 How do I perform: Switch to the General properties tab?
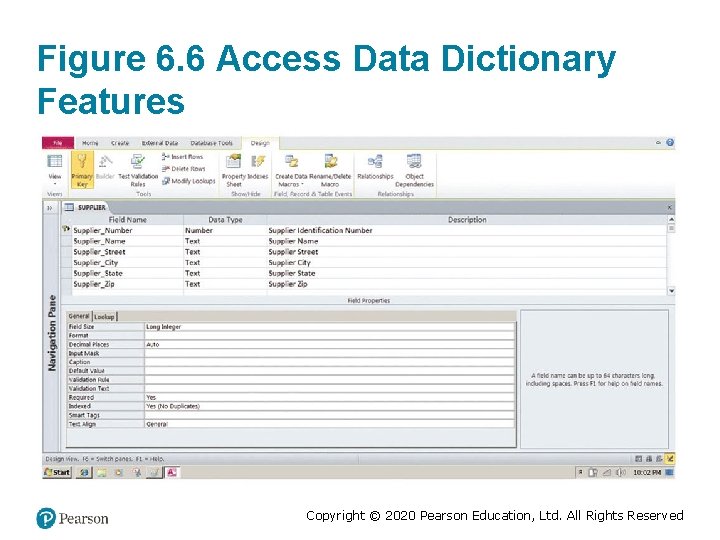coord(79,316)
